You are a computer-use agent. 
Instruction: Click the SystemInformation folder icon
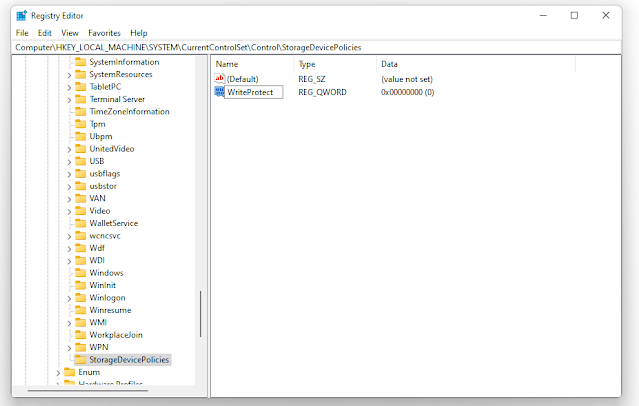(81, 62)
